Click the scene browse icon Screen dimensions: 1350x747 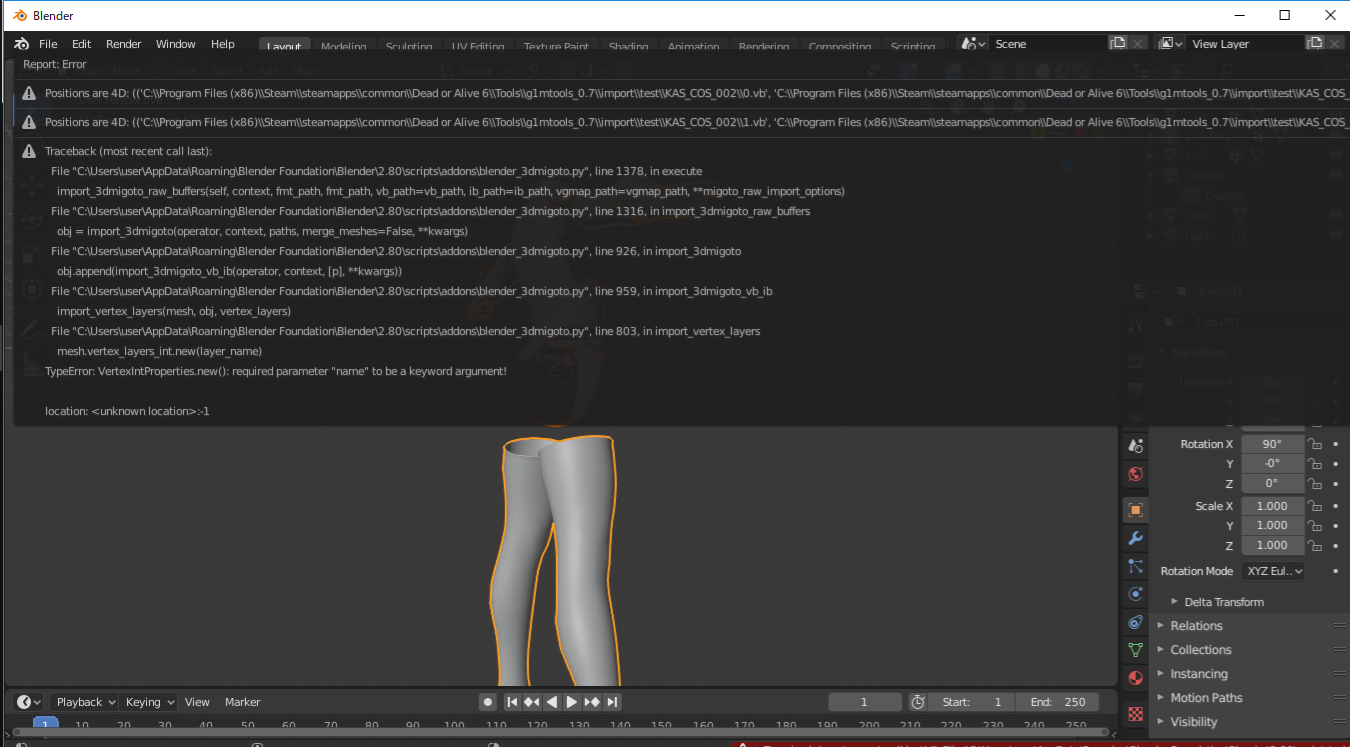point(973,44)
